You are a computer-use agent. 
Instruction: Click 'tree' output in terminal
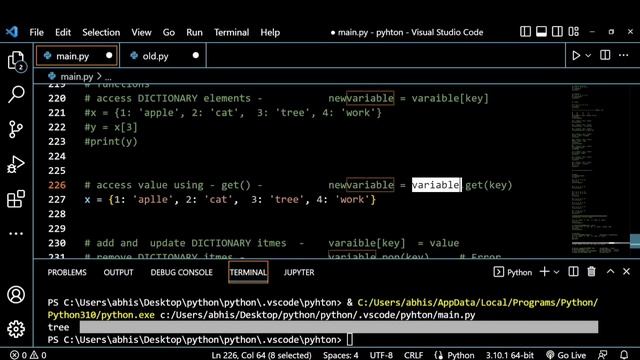tap(58, 327)
